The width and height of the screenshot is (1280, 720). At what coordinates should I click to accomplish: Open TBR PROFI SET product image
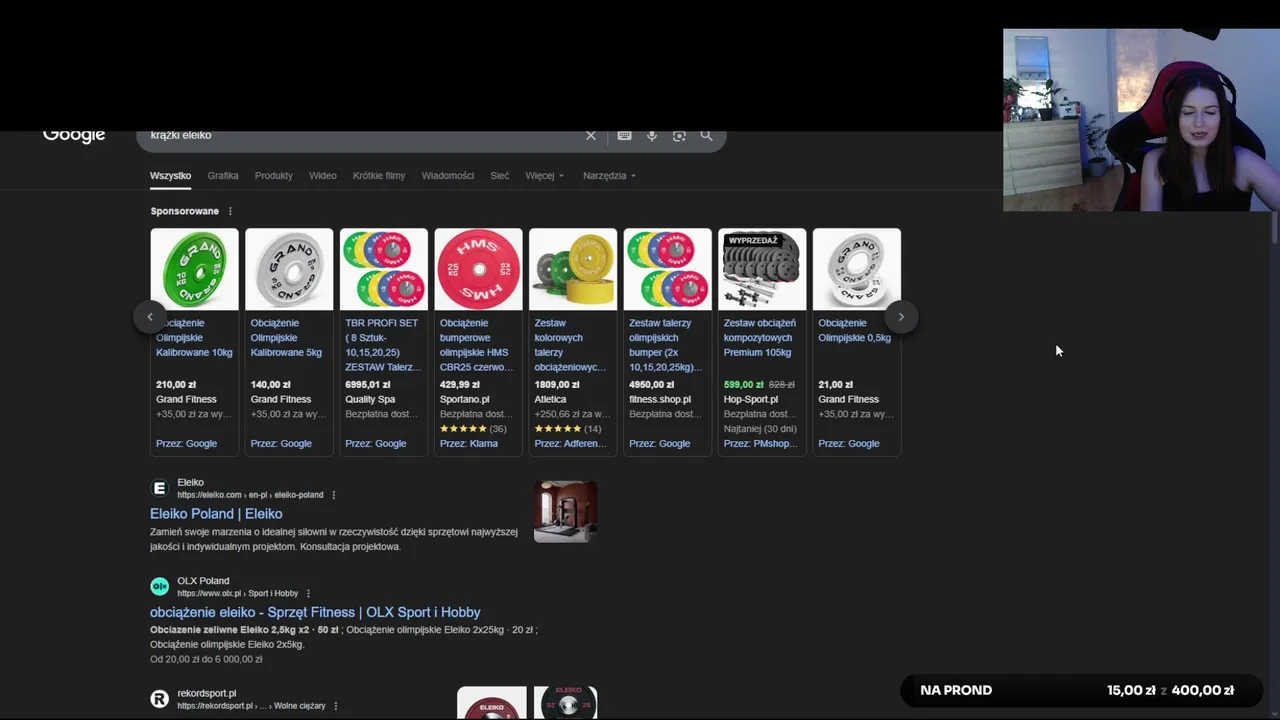click(384, 269)
